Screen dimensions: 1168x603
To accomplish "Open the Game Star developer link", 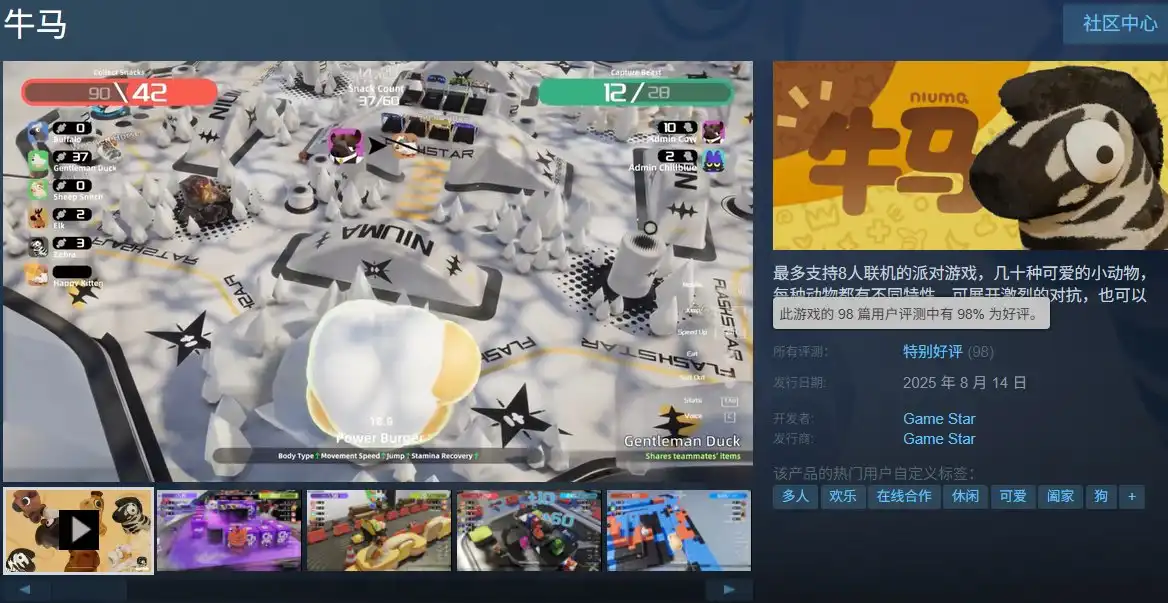I will [939, 418].
